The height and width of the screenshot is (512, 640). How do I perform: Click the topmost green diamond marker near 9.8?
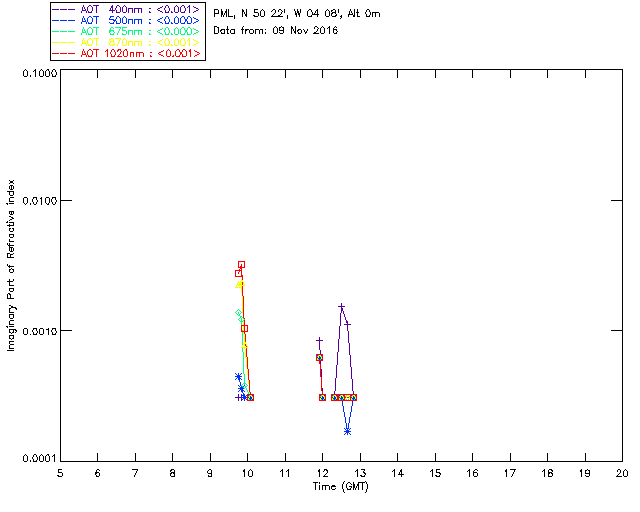click(238, 312)
